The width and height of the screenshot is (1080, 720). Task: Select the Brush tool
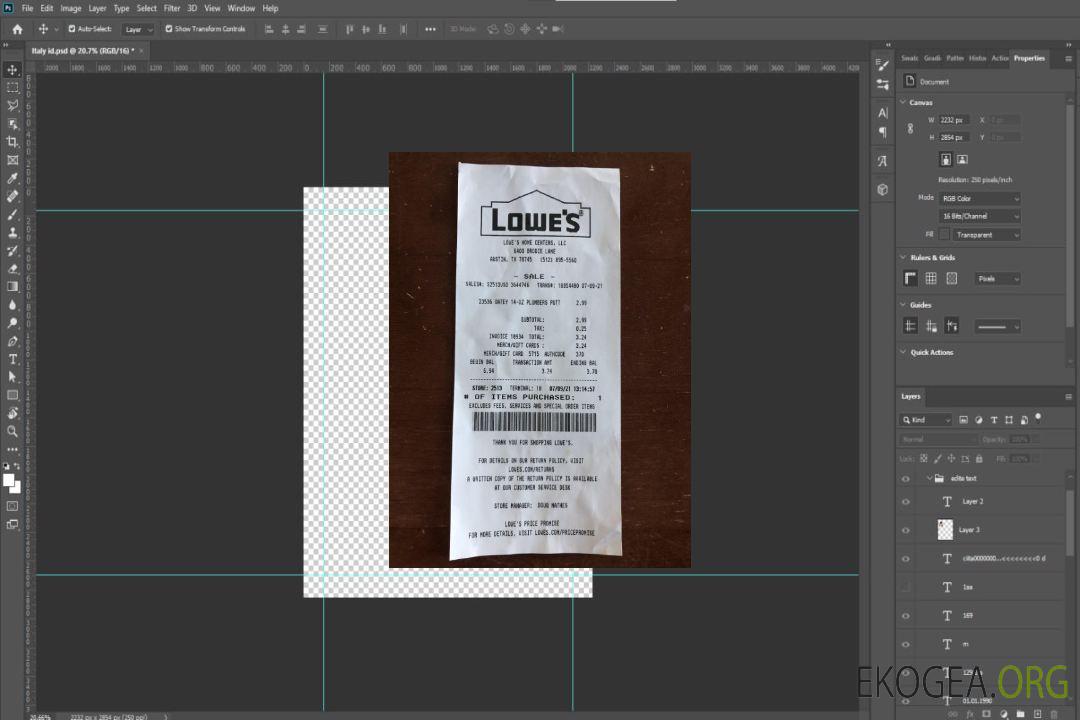[x=12, y=215]
